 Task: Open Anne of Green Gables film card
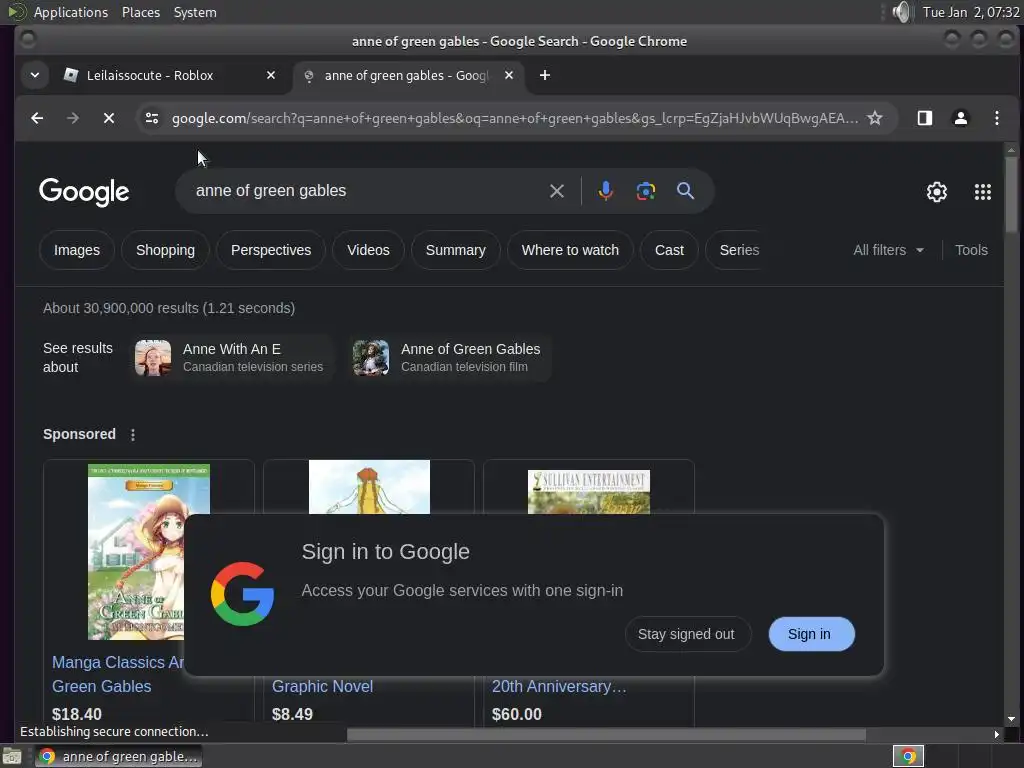[x=449, y=358]
